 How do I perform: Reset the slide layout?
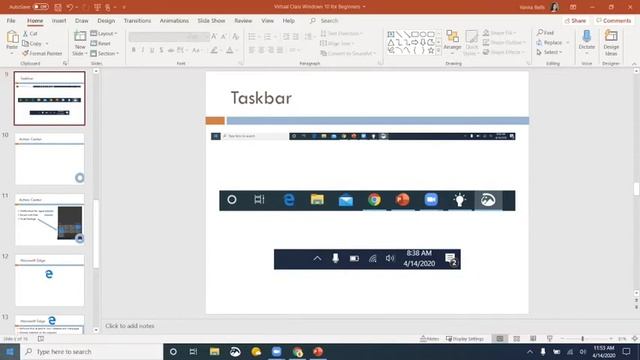(100, 43)
